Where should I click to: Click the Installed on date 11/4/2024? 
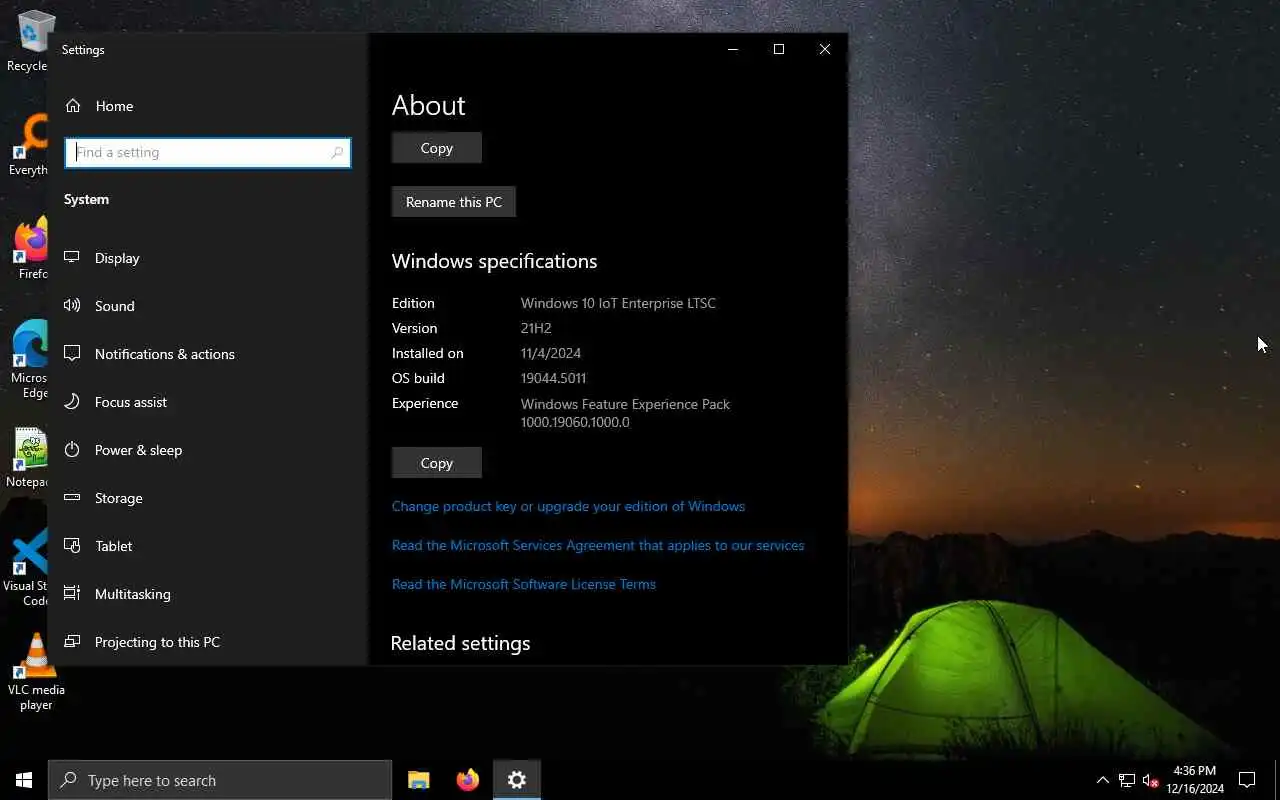(x=551, y=353)
